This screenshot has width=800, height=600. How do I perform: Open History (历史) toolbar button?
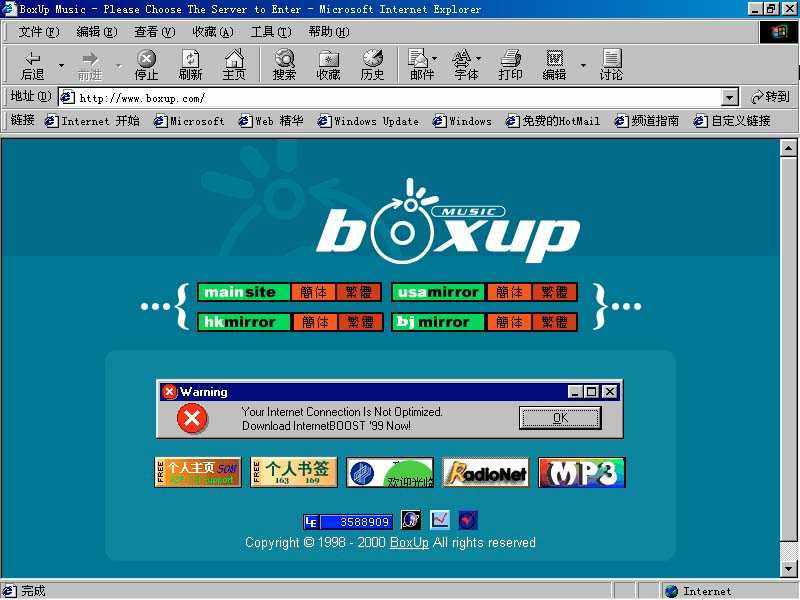372,65
